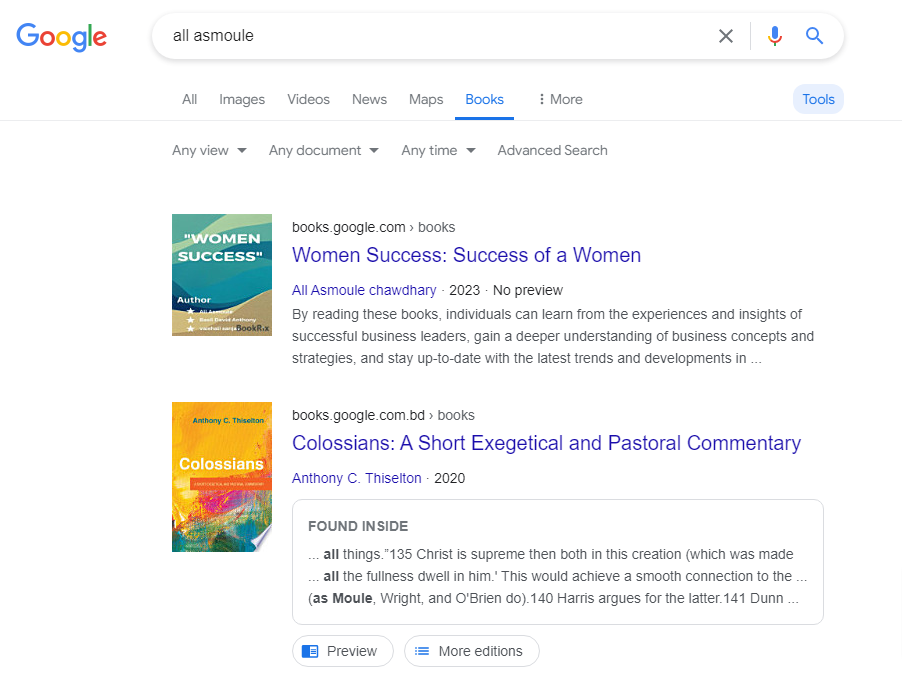Open the Colossians commentary title link
Viewport: 902px width, 684px height.
[x=546, y=443]
